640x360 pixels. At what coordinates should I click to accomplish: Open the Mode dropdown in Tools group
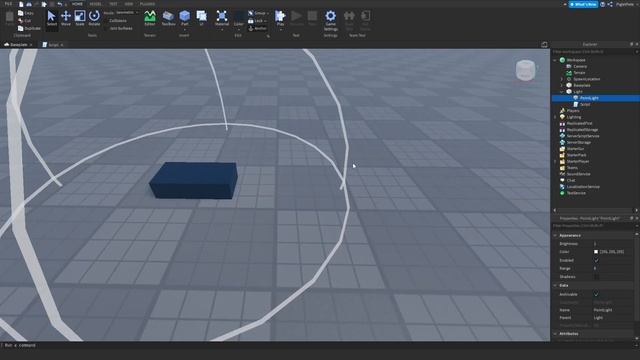127,13
